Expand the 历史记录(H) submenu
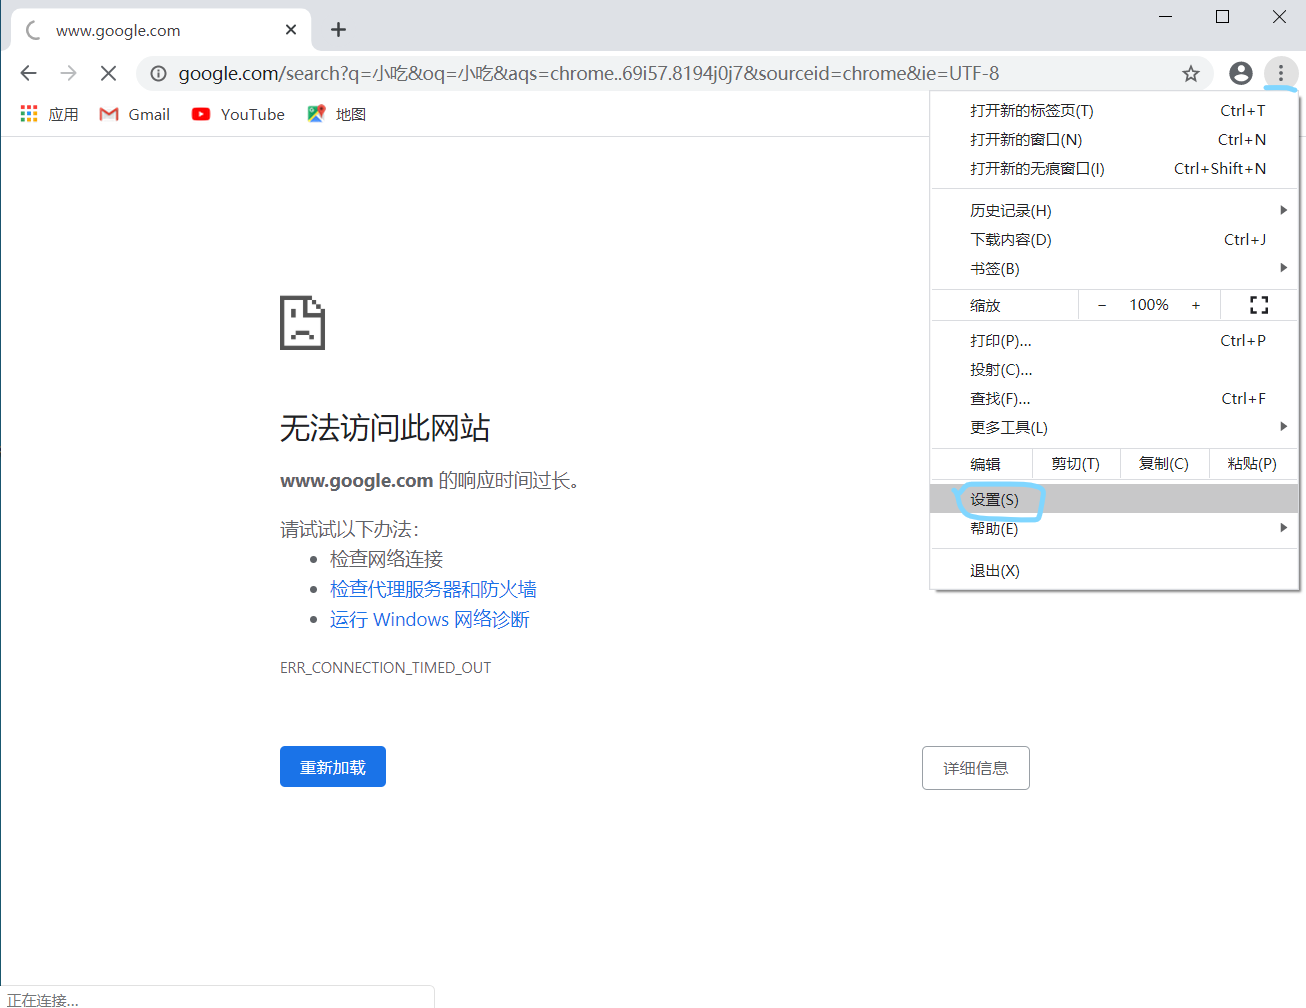The height and width of the screenshot is (1008, 1306). point(1114,210)
